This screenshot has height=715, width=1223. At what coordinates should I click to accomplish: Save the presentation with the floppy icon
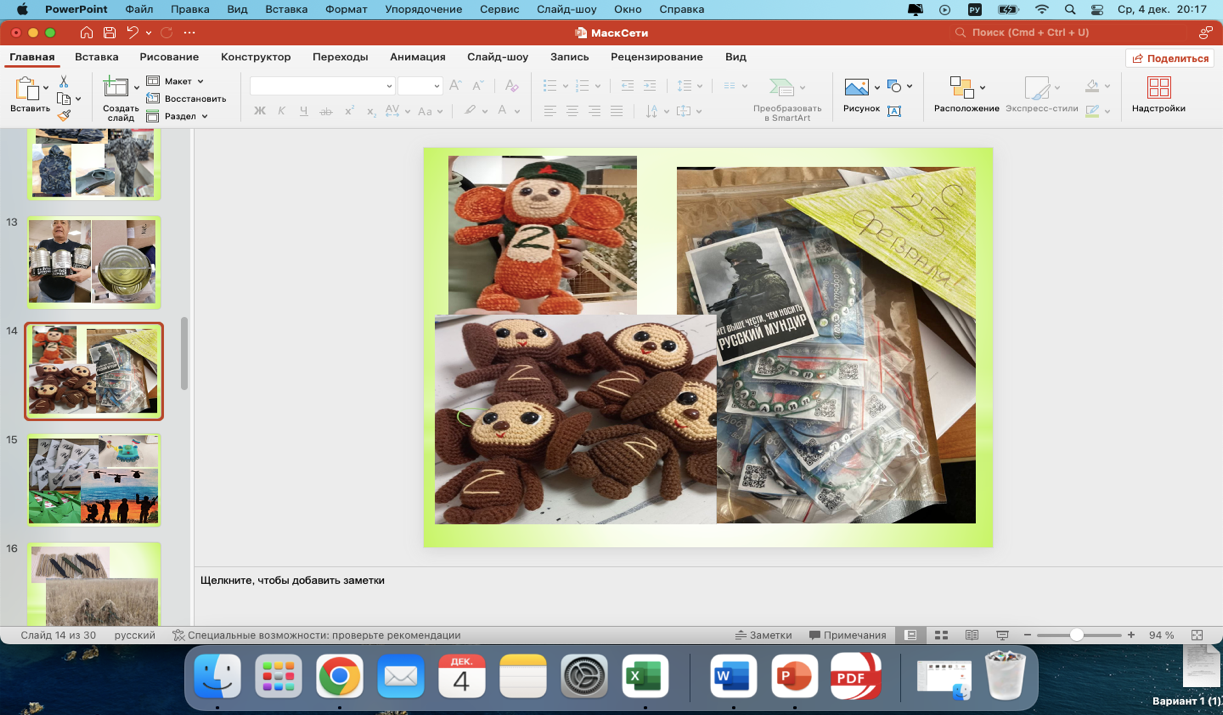(x=109, y=32)
